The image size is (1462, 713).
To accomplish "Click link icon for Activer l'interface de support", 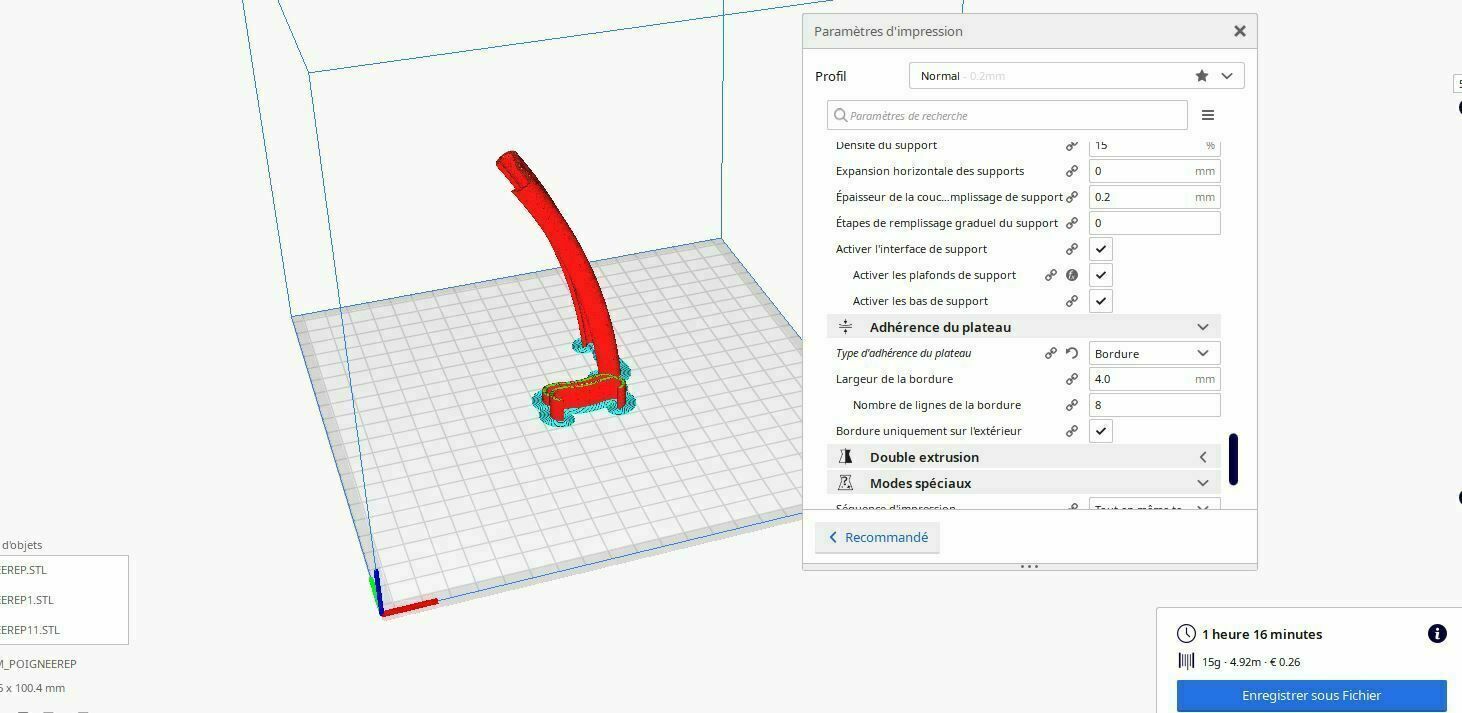I will (1072, 249).
